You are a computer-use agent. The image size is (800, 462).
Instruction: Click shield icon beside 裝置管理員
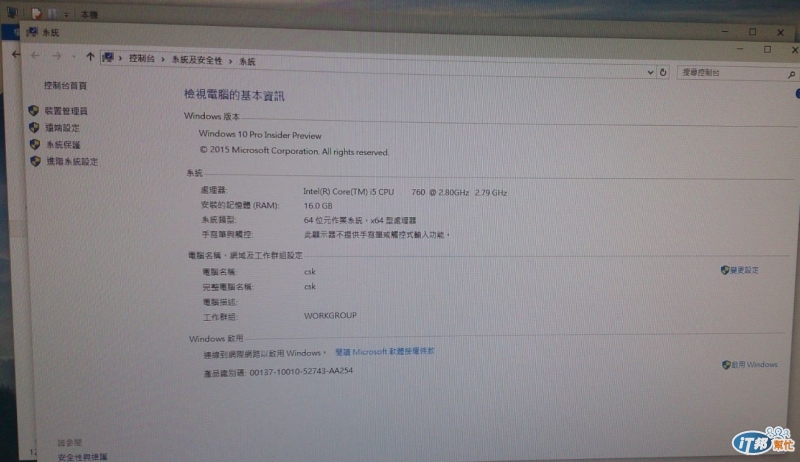34,110
